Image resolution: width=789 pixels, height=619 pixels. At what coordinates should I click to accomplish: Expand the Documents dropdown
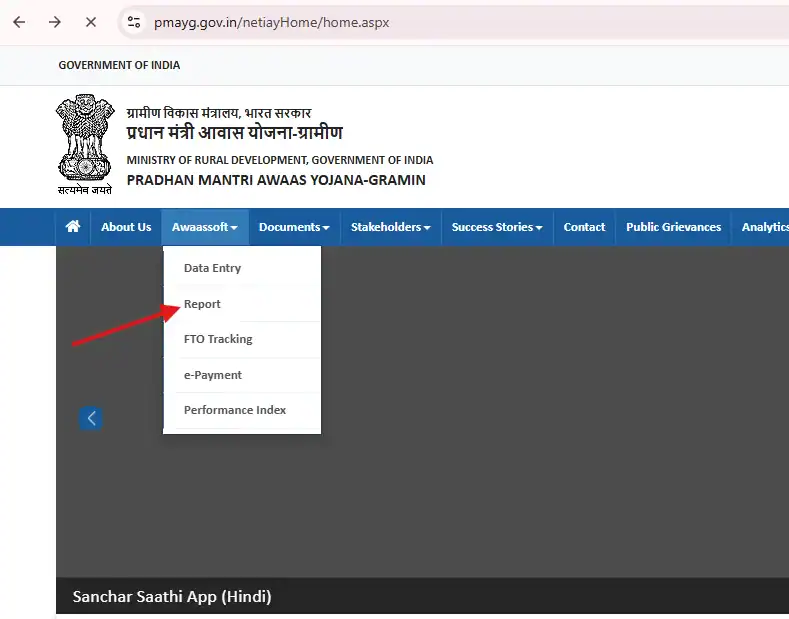click(x=294, y=227)
